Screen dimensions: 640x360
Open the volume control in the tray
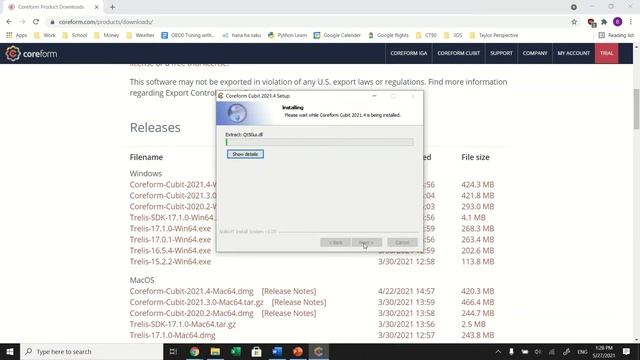pyautogui.click(x=538, y=351)
